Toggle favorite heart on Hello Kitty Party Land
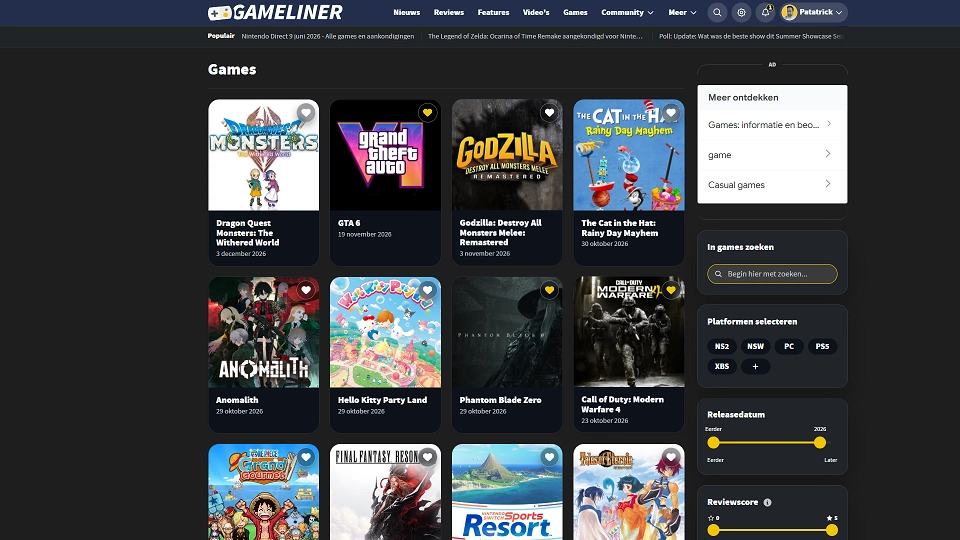Image resolution: width=960 pixels, height=540 pixels. (x=427, y=290)
